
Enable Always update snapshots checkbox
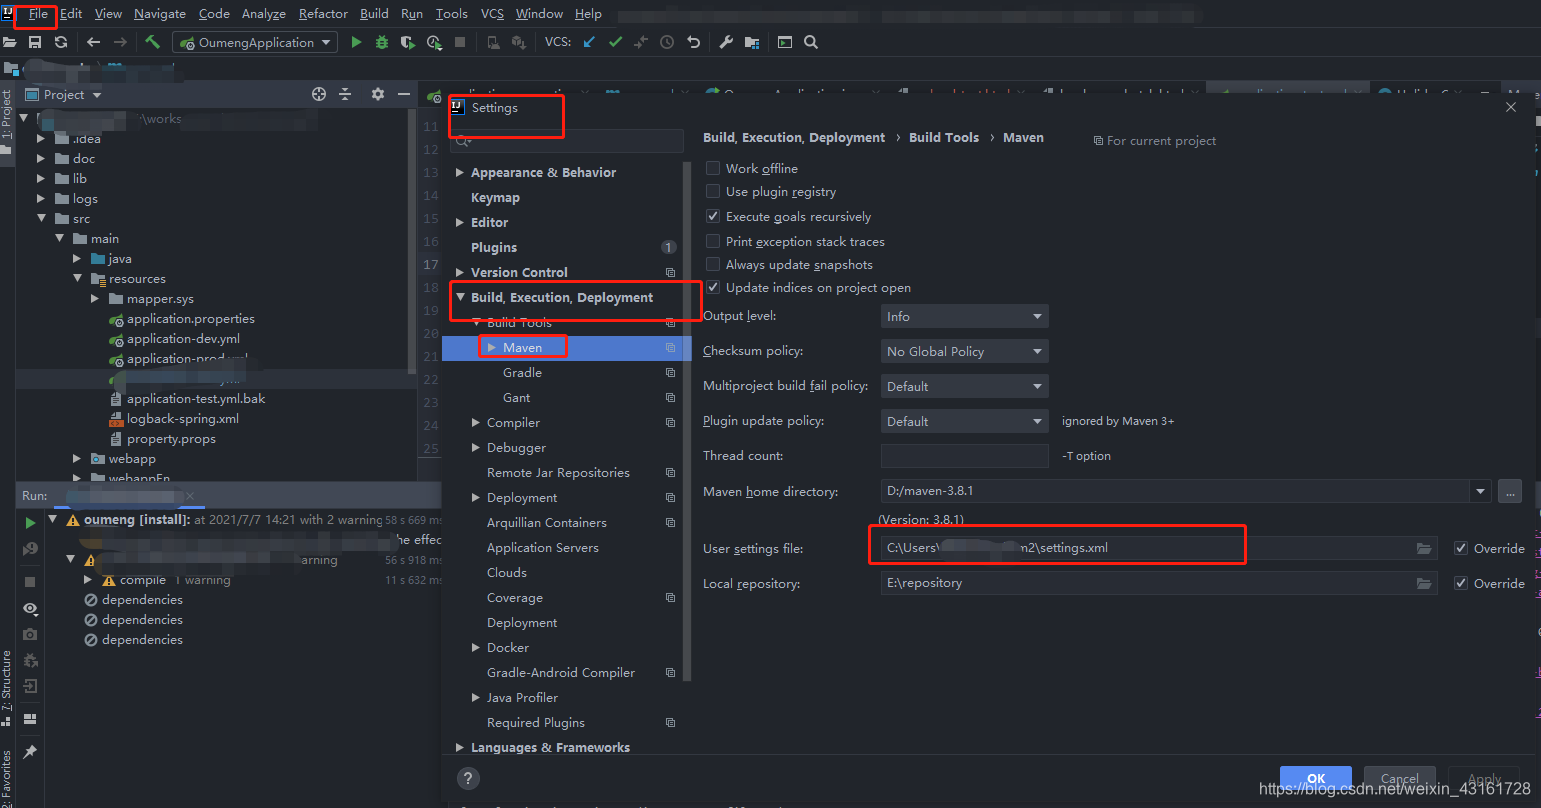(713, 264)
